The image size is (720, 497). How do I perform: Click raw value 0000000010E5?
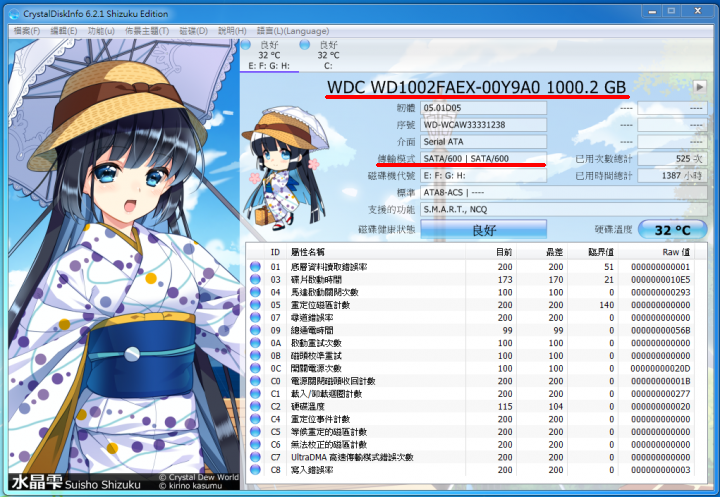pyautogui.click(x=660, y=279)
